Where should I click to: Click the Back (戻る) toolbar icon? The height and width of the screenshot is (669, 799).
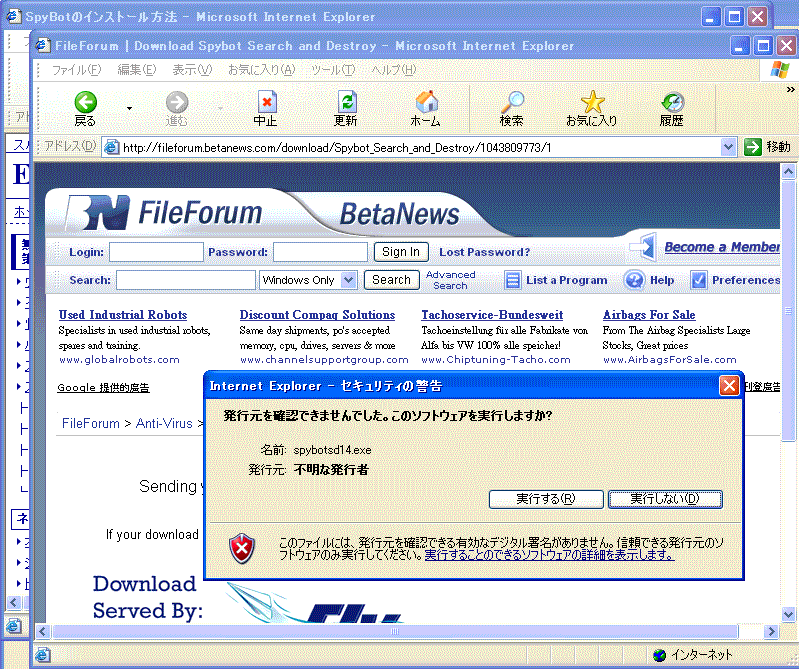[x=85, y=102]
